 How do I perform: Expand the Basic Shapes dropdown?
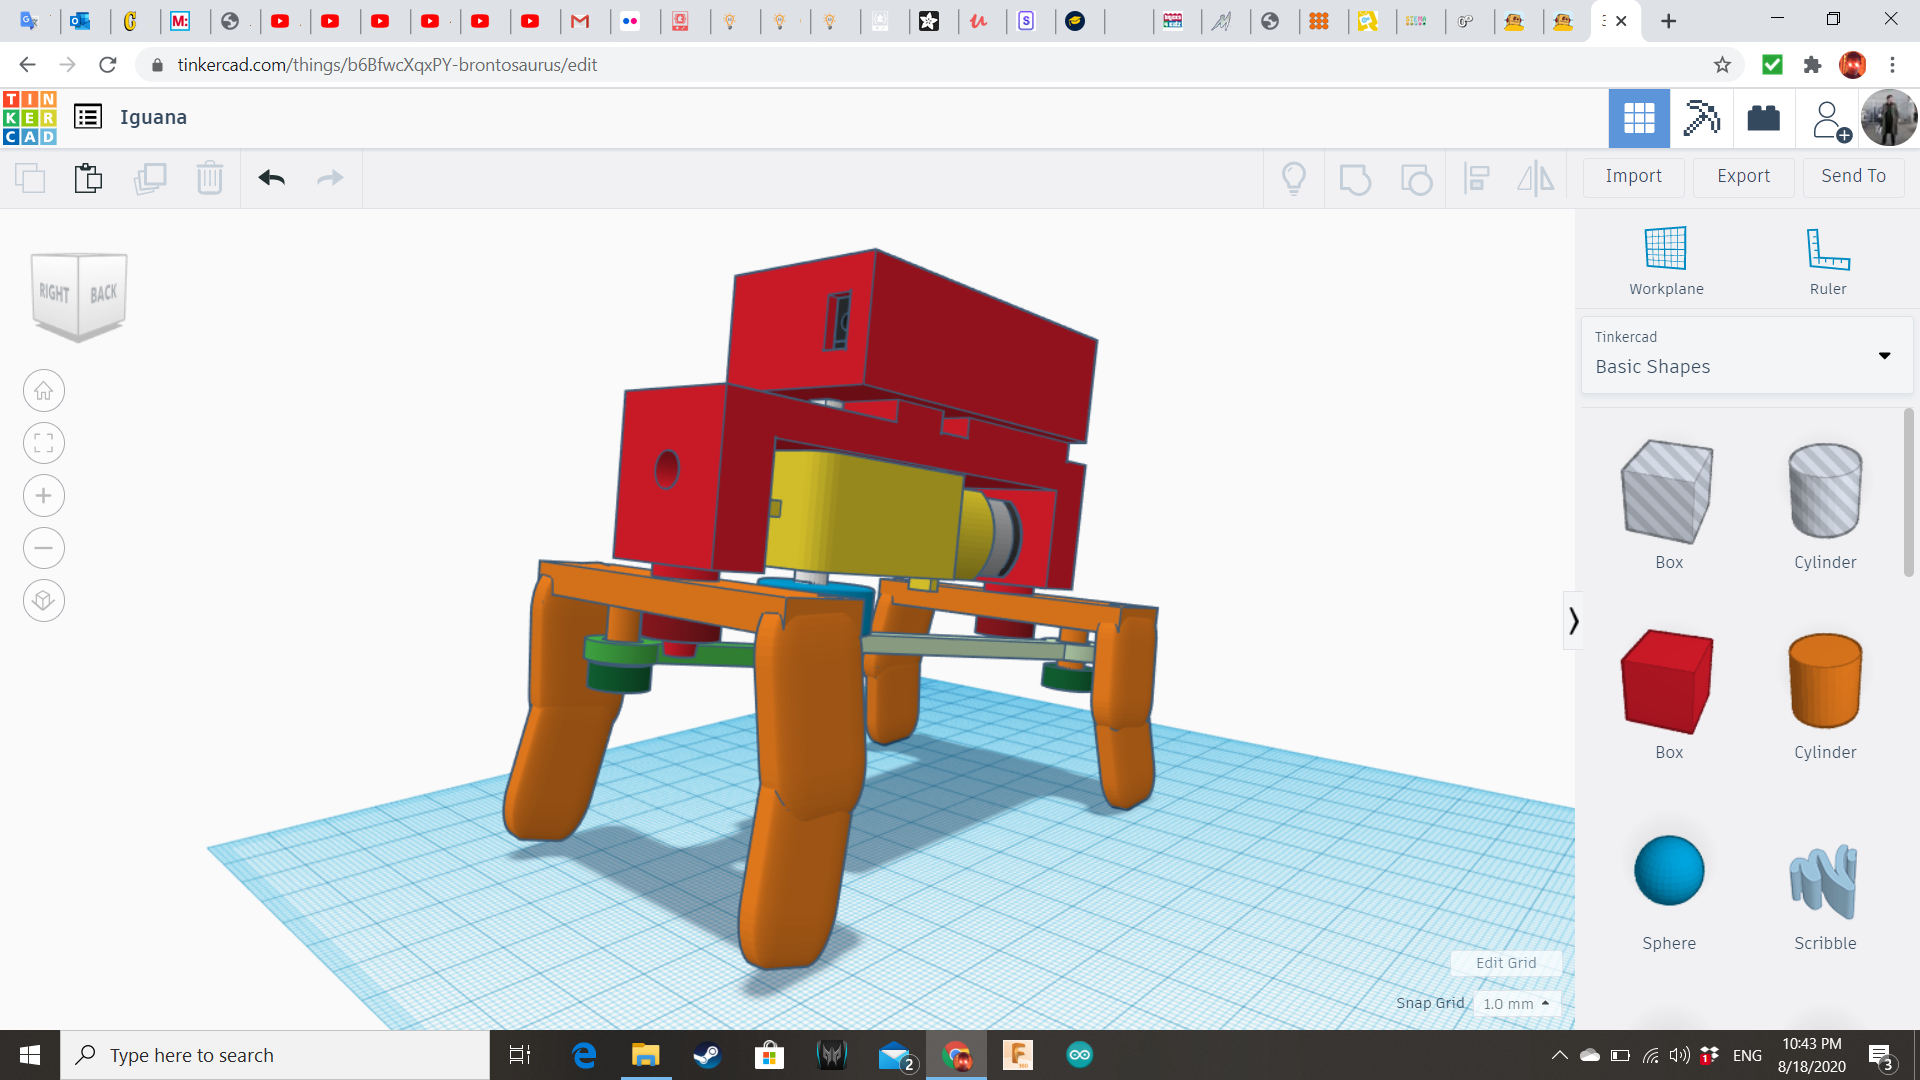[x=1746, y=356]
